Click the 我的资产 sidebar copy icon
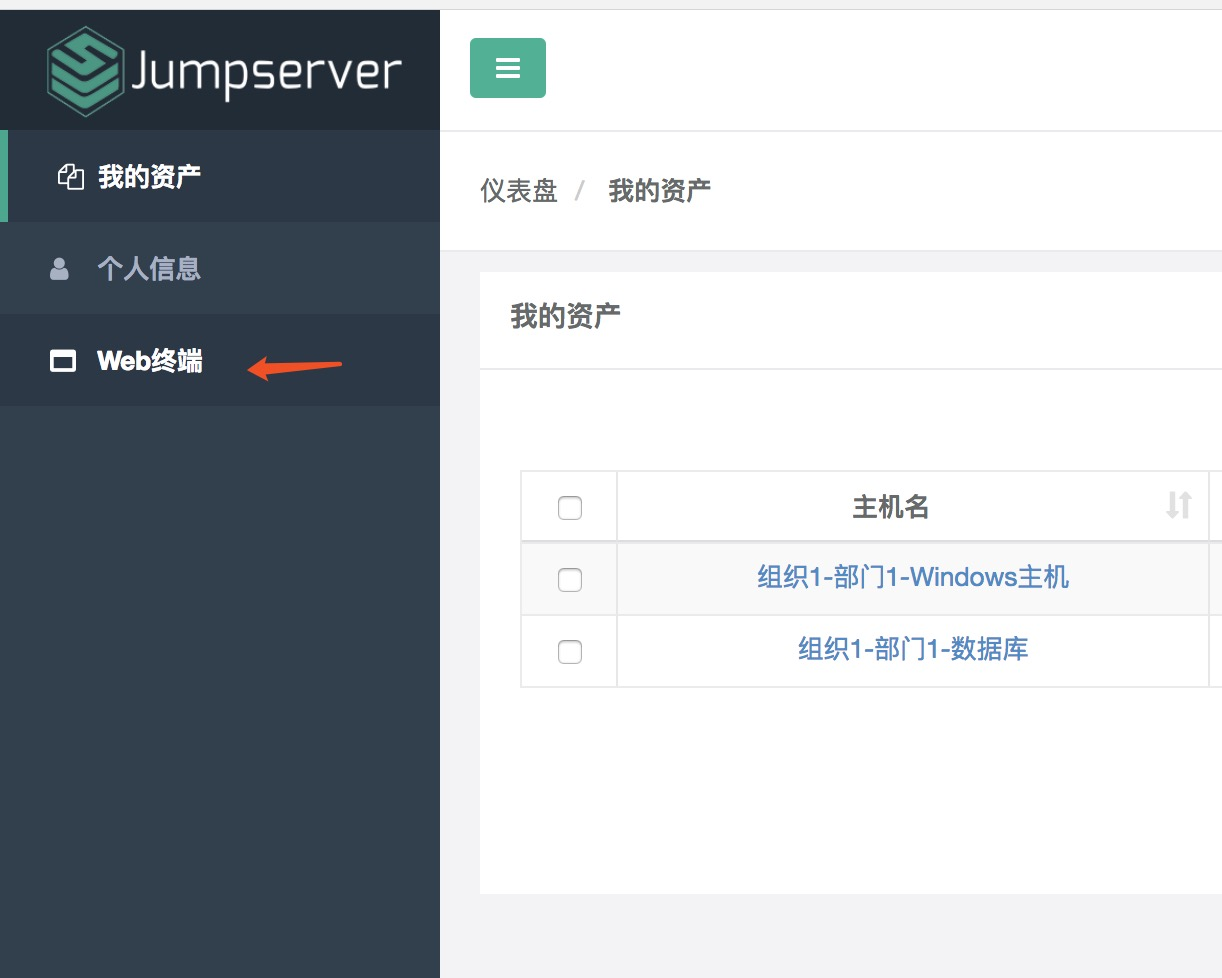Viewport: 1222px width, 978px height. [70, 177]
